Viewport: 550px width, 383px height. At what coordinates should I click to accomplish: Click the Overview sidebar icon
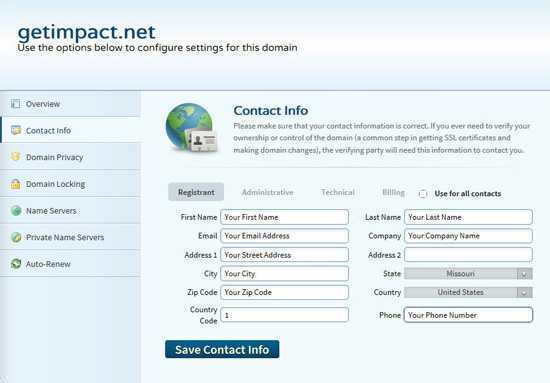[x=15, y=104]
